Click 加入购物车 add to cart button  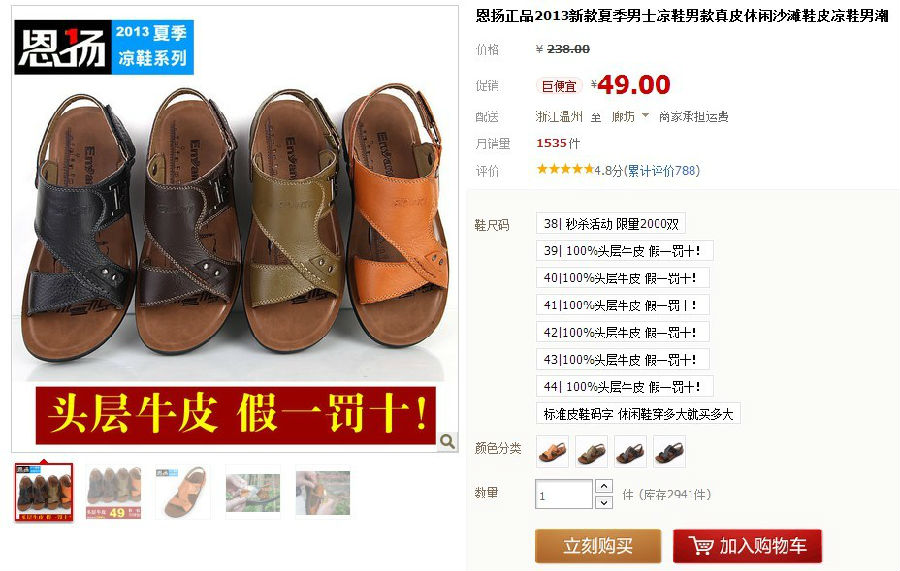click(x=747, y=546)
